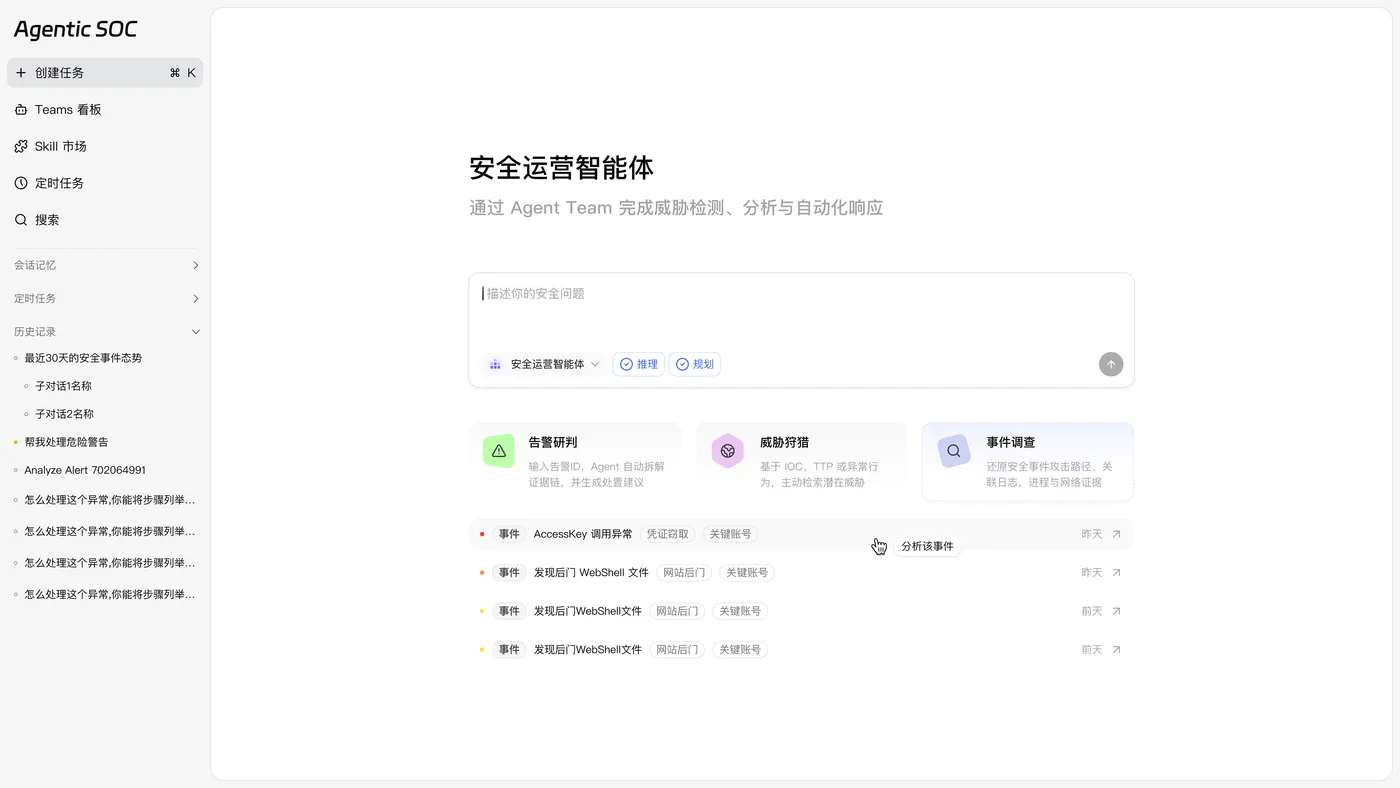The image size is (1400, 788).
Task: Select the 事件调查 card
Action: tap(1028, 461)
